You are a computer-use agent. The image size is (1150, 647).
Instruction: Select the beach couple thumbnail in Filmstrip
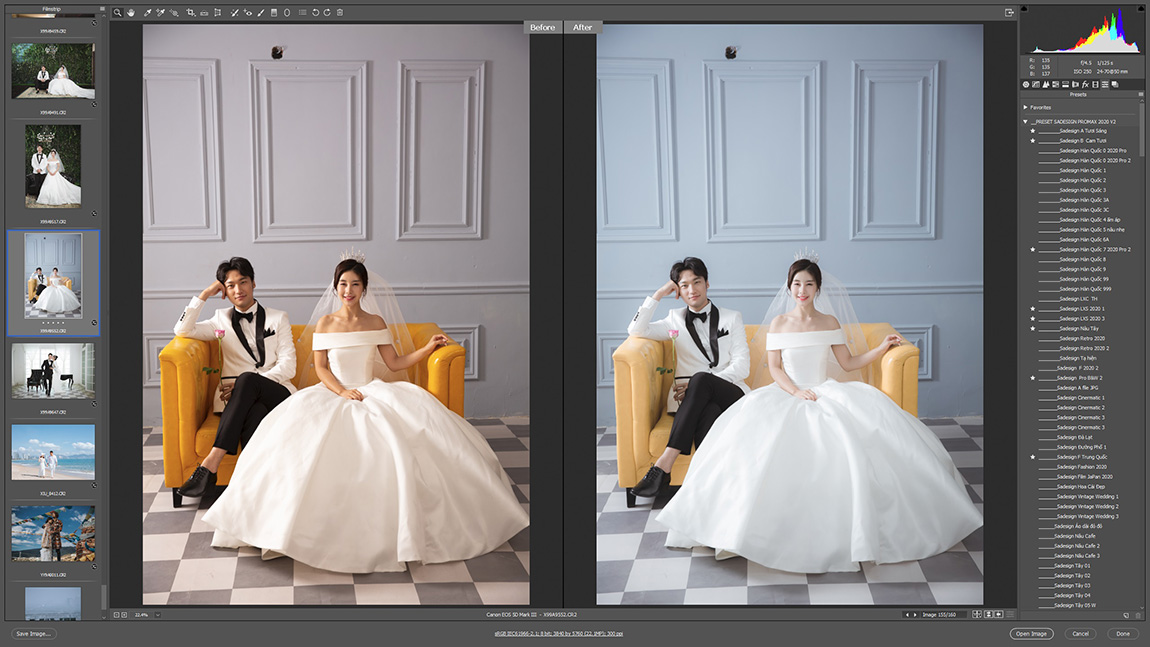point(53,451)
